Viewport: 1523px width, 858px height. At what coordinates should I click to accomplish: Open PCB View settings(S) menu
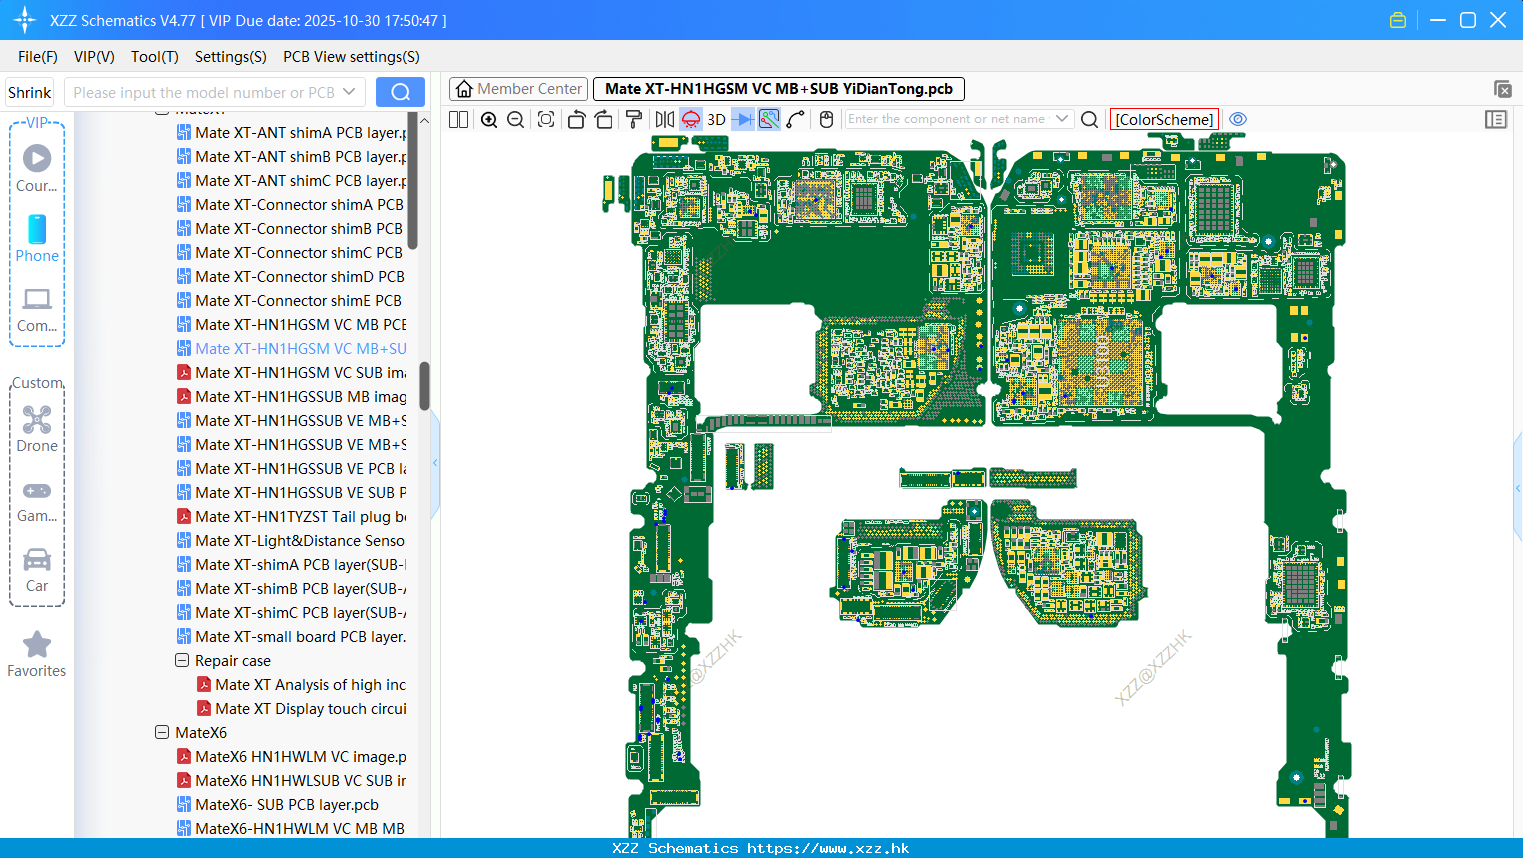pos(351,57)
